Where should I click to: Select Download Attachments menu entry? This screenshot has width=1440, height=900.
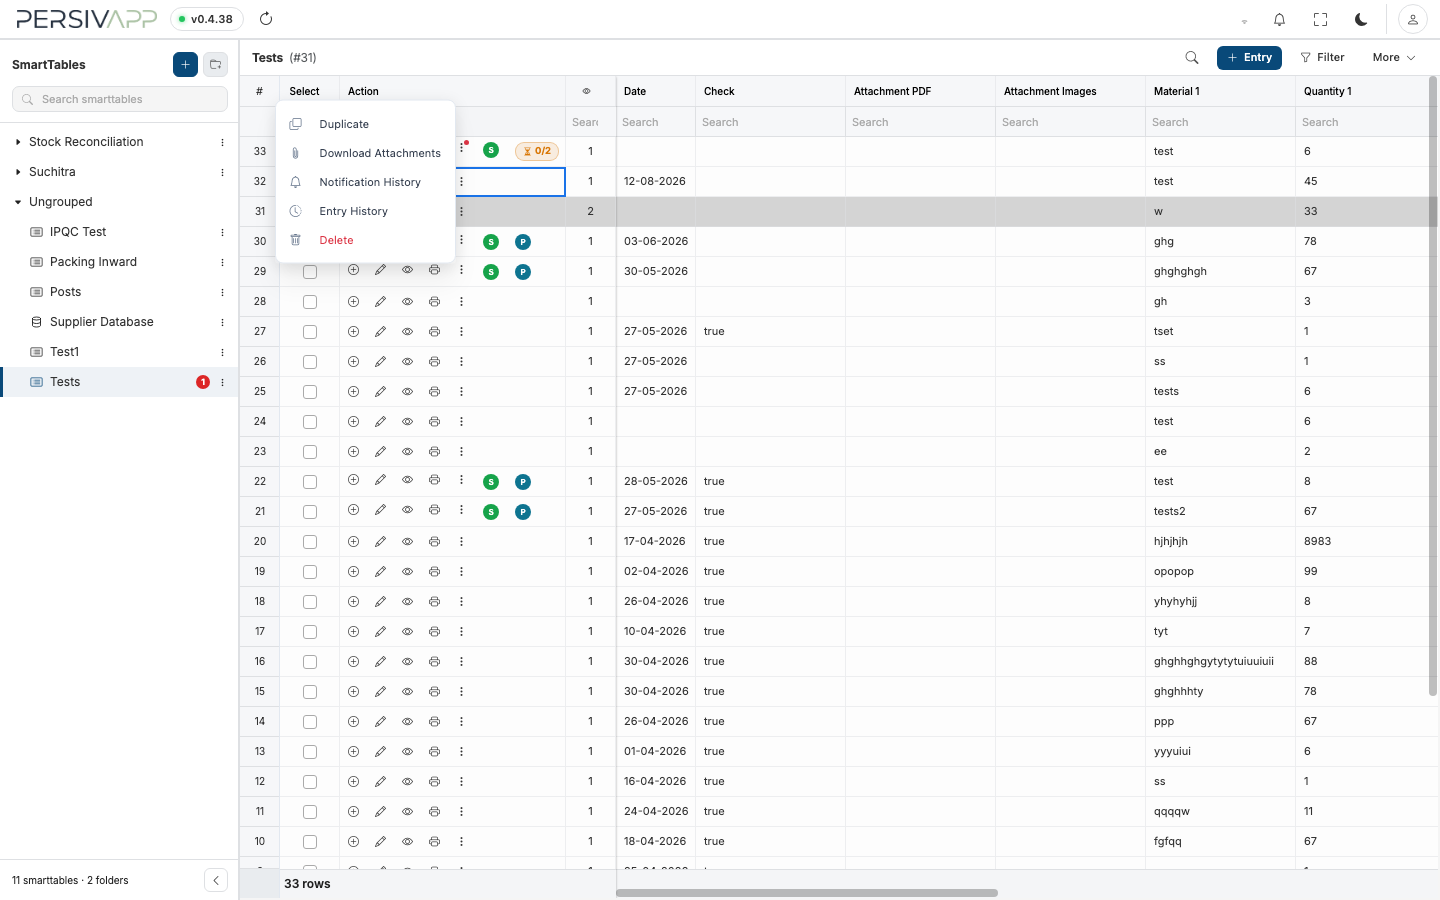pos(365,153)
